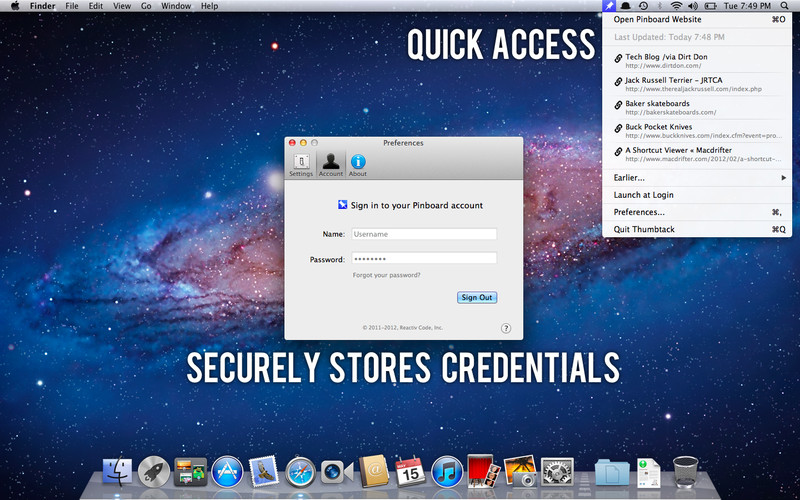800x500 pixels.
Task: Toggle the Launch at Login option
Action: tap(643, 195)
